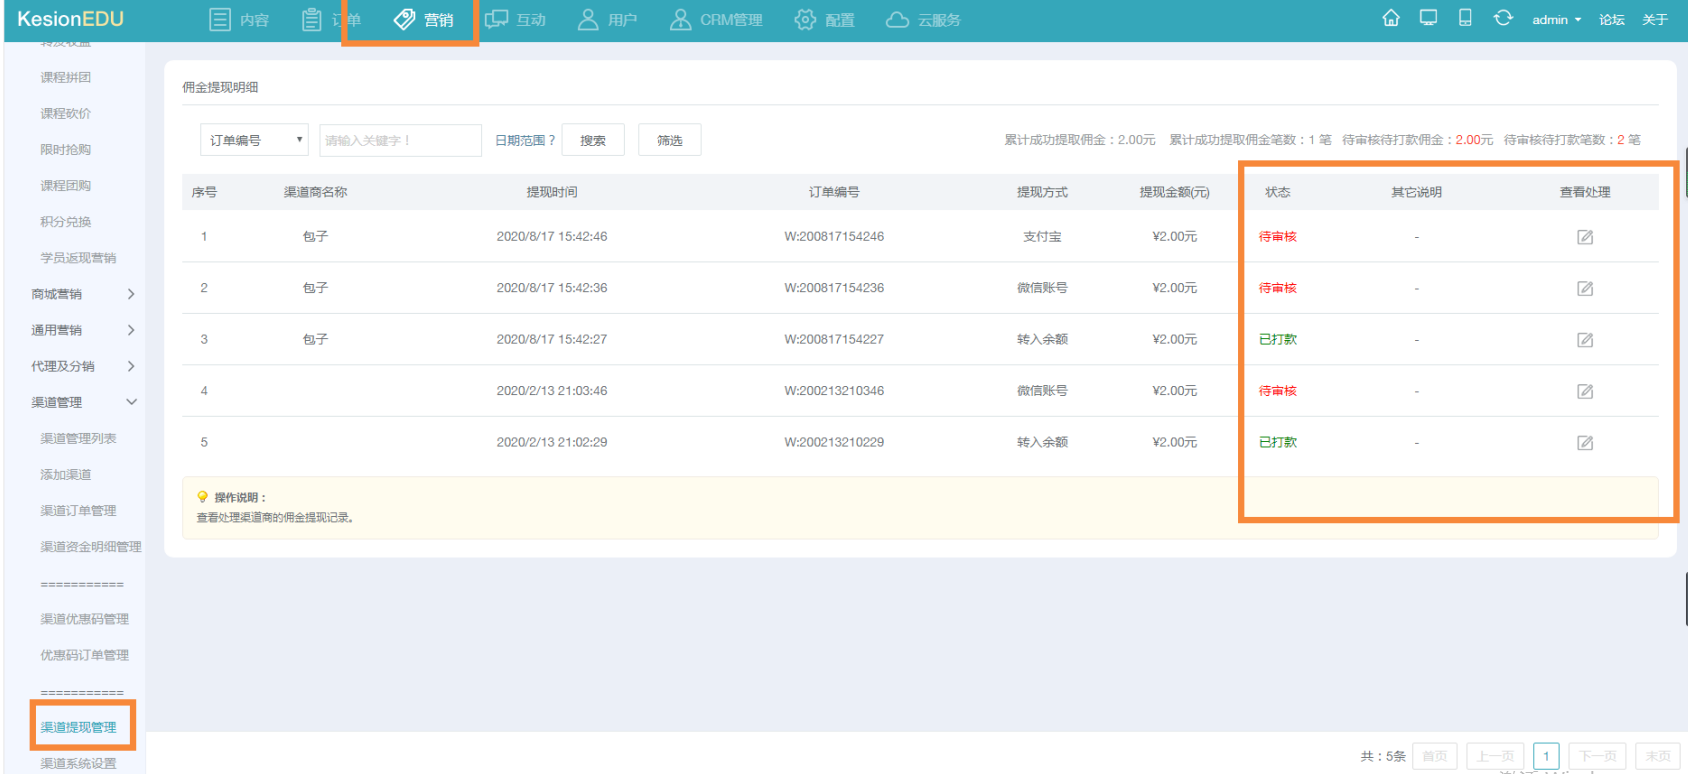The height and width of the screenshot is (774, 1688).
Task: Open the 云服务 top menu
Action: point(923,20)
